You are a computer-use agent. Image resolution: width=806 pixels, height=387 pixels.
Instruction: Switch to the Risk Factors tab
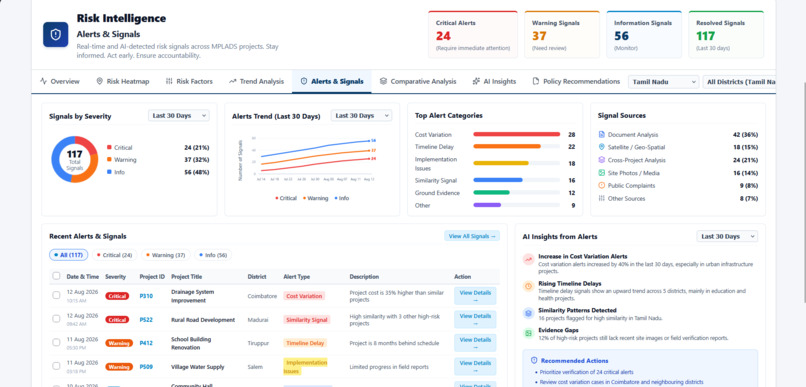189,81
